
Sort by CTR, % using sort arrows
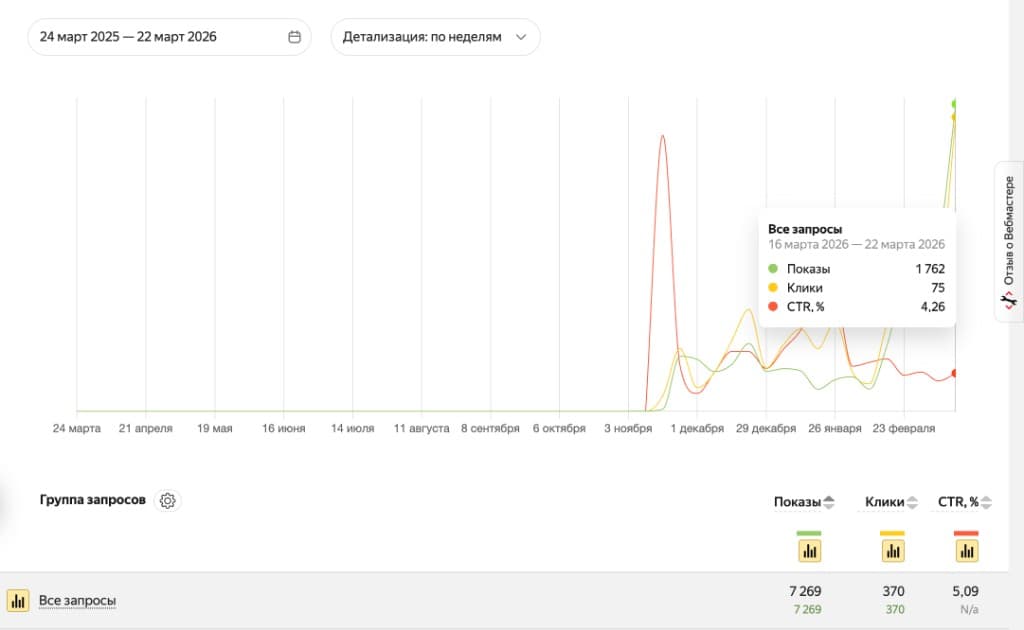pyautogui.click(x=986, y=502)
